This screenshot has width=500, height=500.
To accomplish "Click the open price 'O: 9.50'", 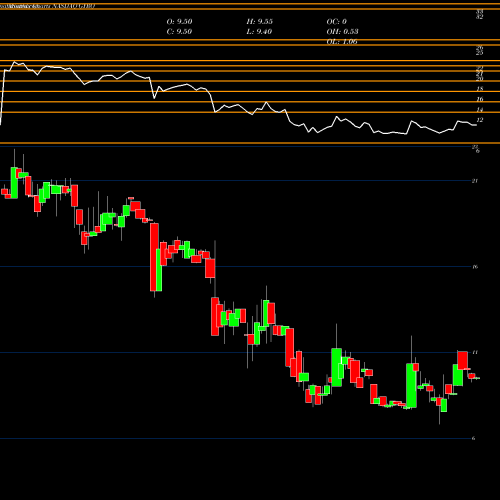I will (x=179, y=22).
